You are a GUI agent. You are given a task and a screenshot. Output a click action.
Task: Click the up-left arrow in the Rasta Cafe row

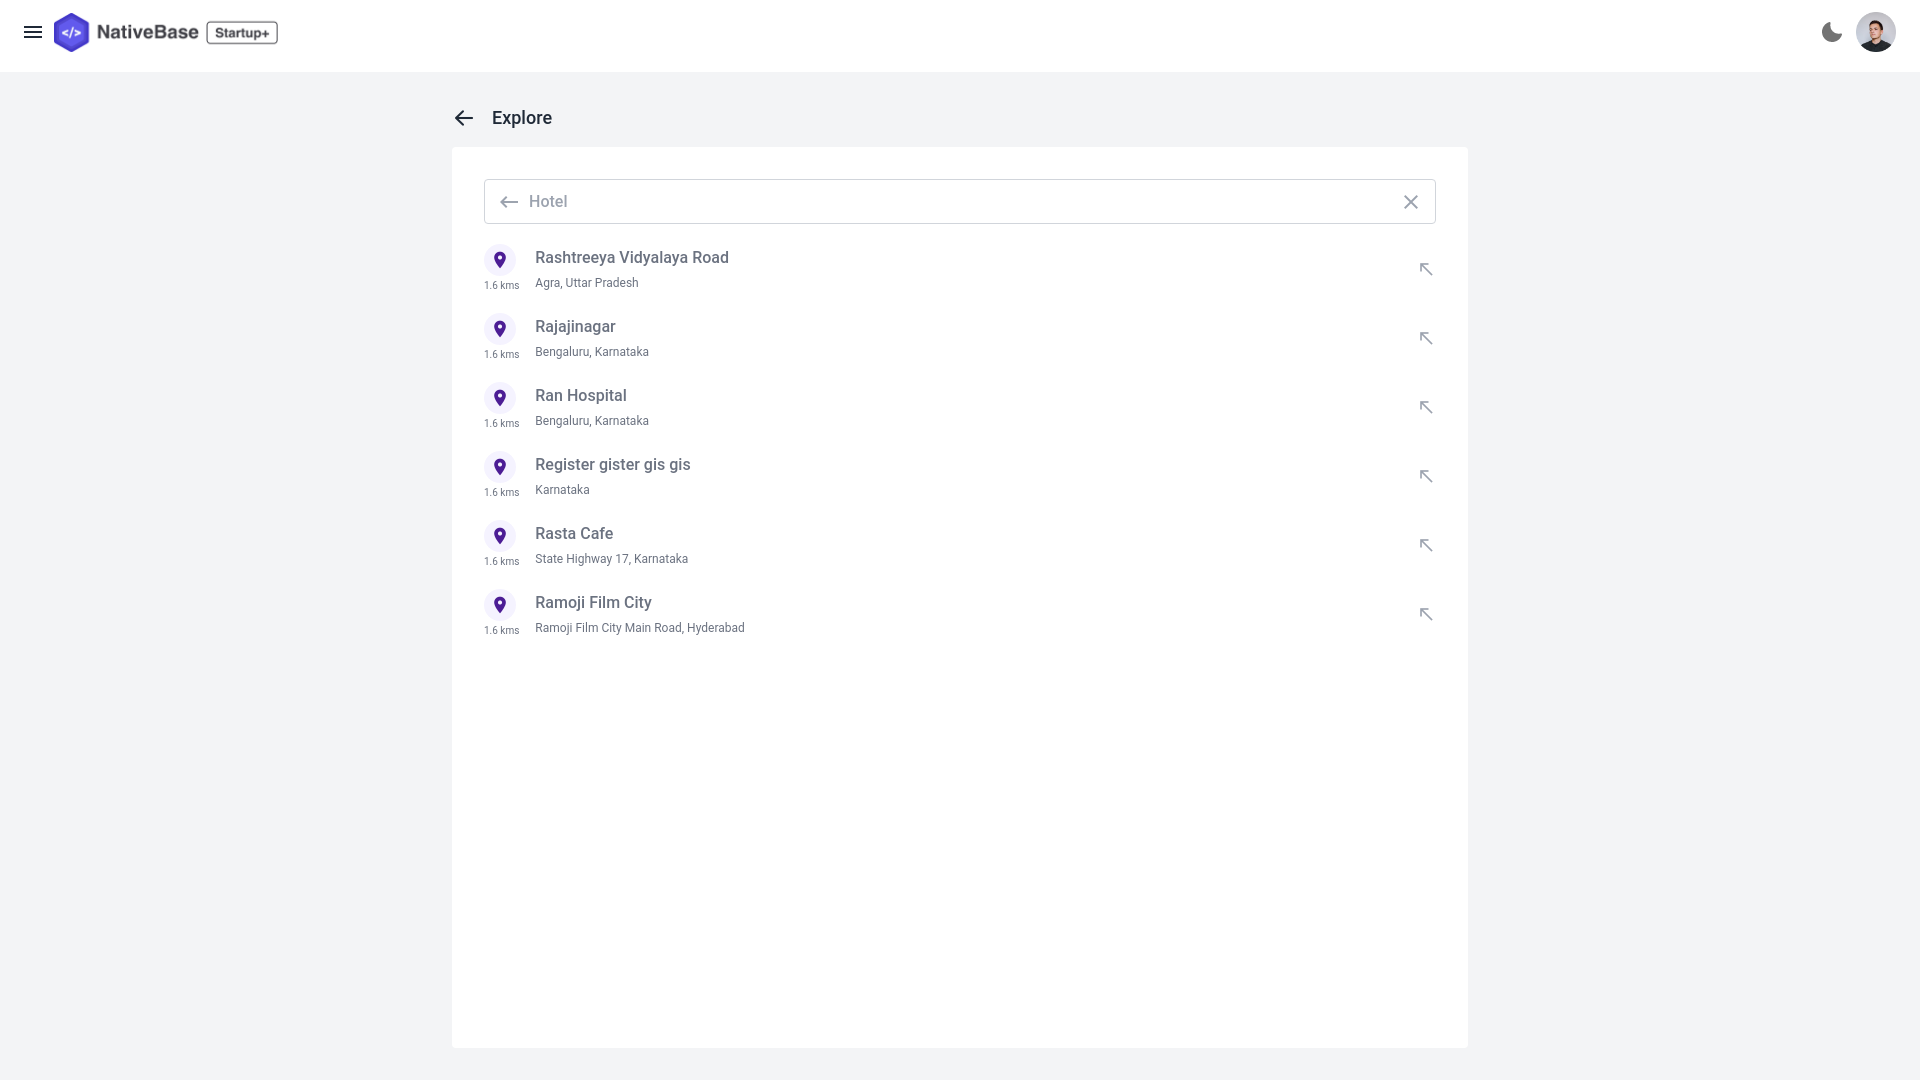pos(1426,545)
